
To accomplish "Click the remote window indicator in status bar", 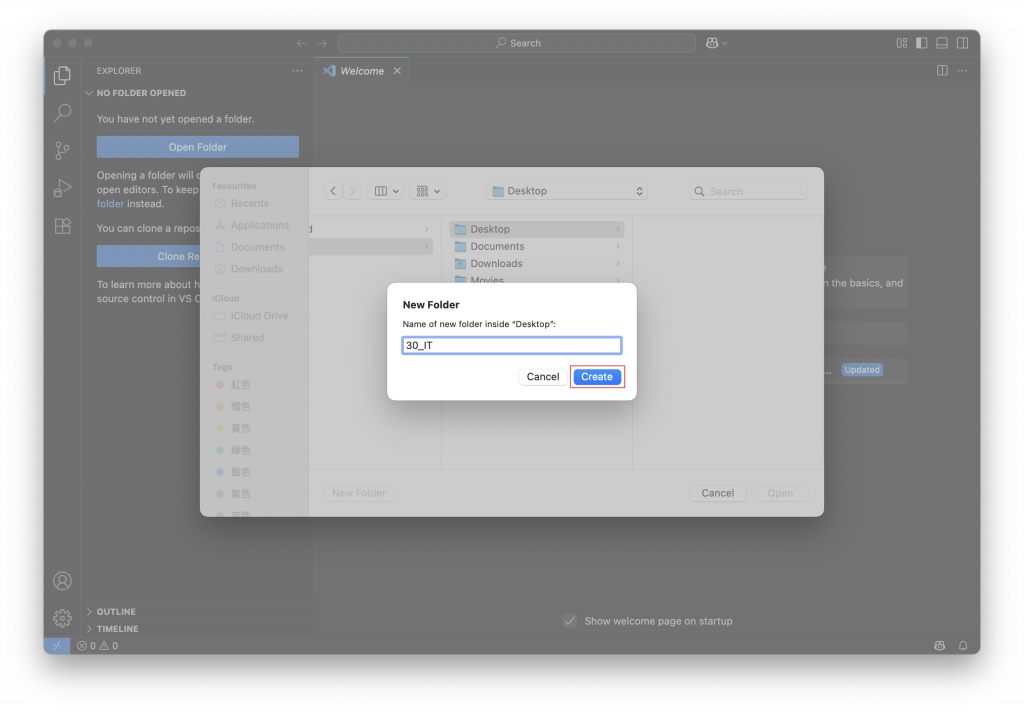I will click(x=57, y=645).
